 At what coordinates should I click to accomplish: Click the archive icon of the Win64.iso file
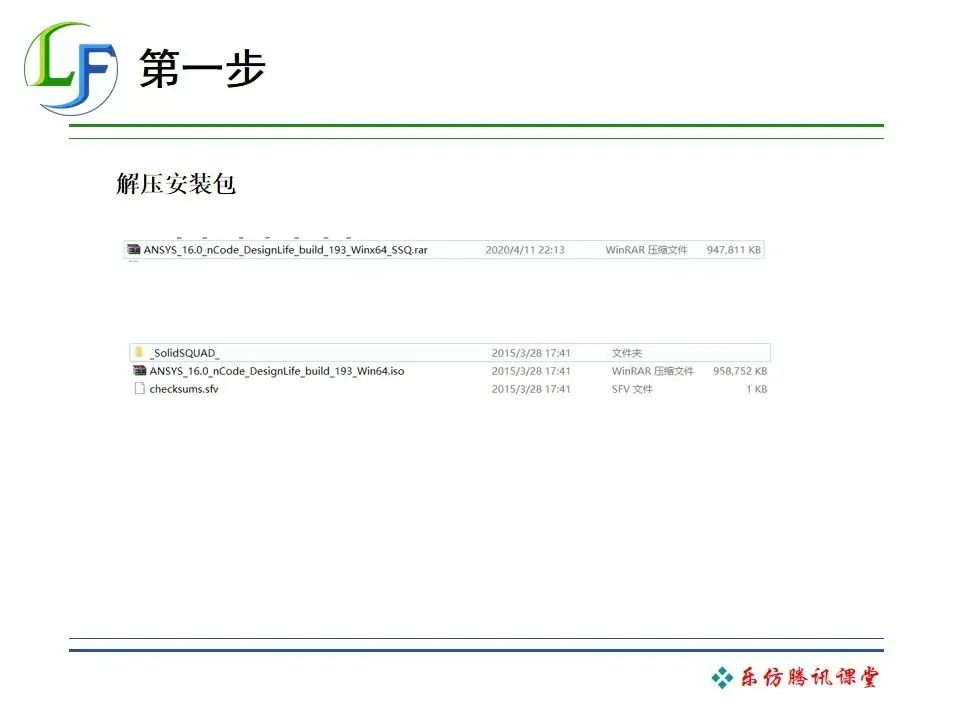click(x=140, y=370)
